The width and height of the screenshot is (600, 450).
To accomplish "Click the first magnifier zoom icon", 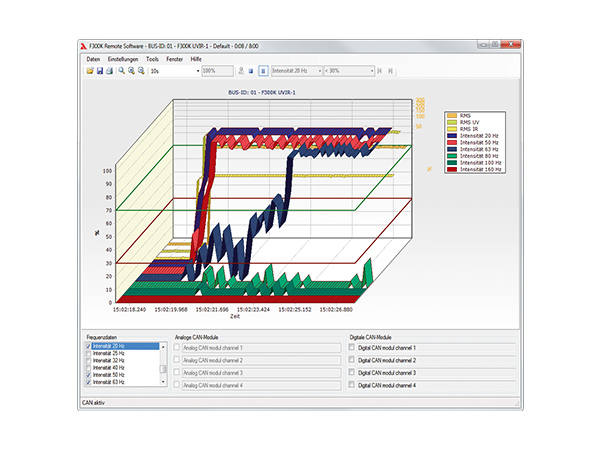I will pos(121,71).
